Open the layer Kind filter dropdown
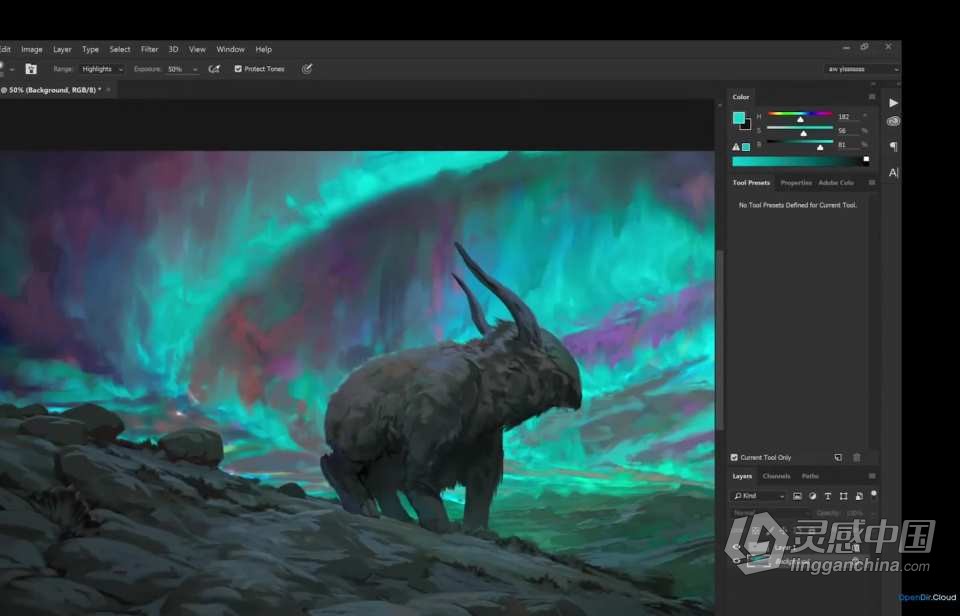This screenshot has width=960, height=616. 759,496
